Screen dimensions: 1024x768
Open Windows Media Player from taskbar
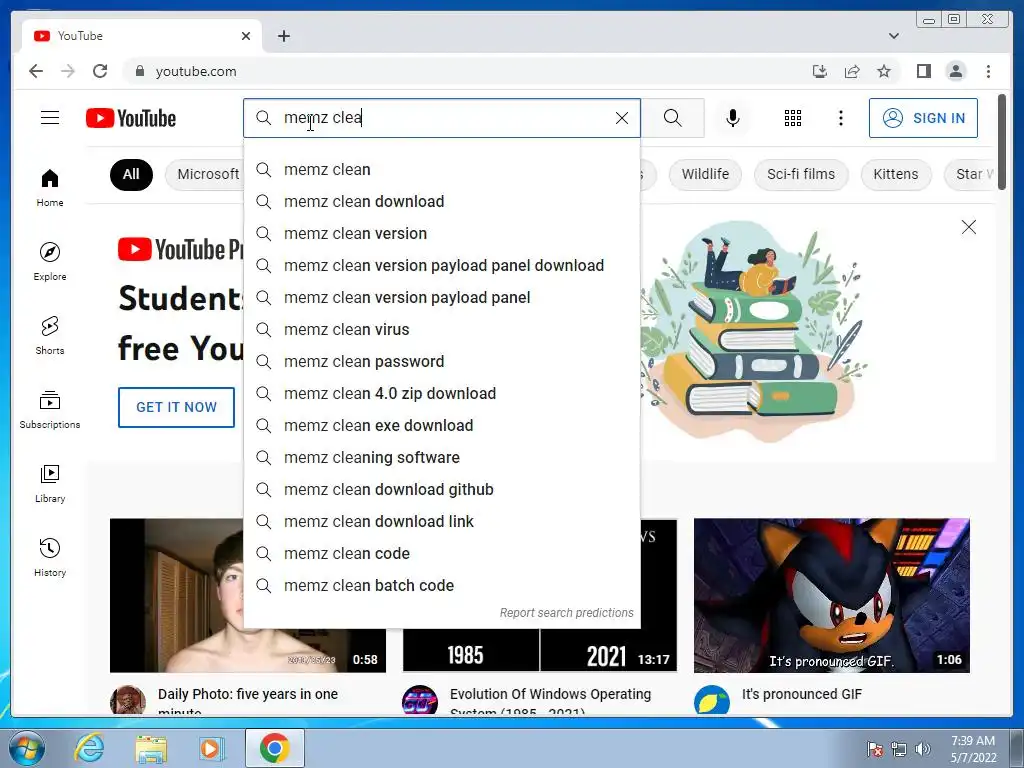point(212,748)
